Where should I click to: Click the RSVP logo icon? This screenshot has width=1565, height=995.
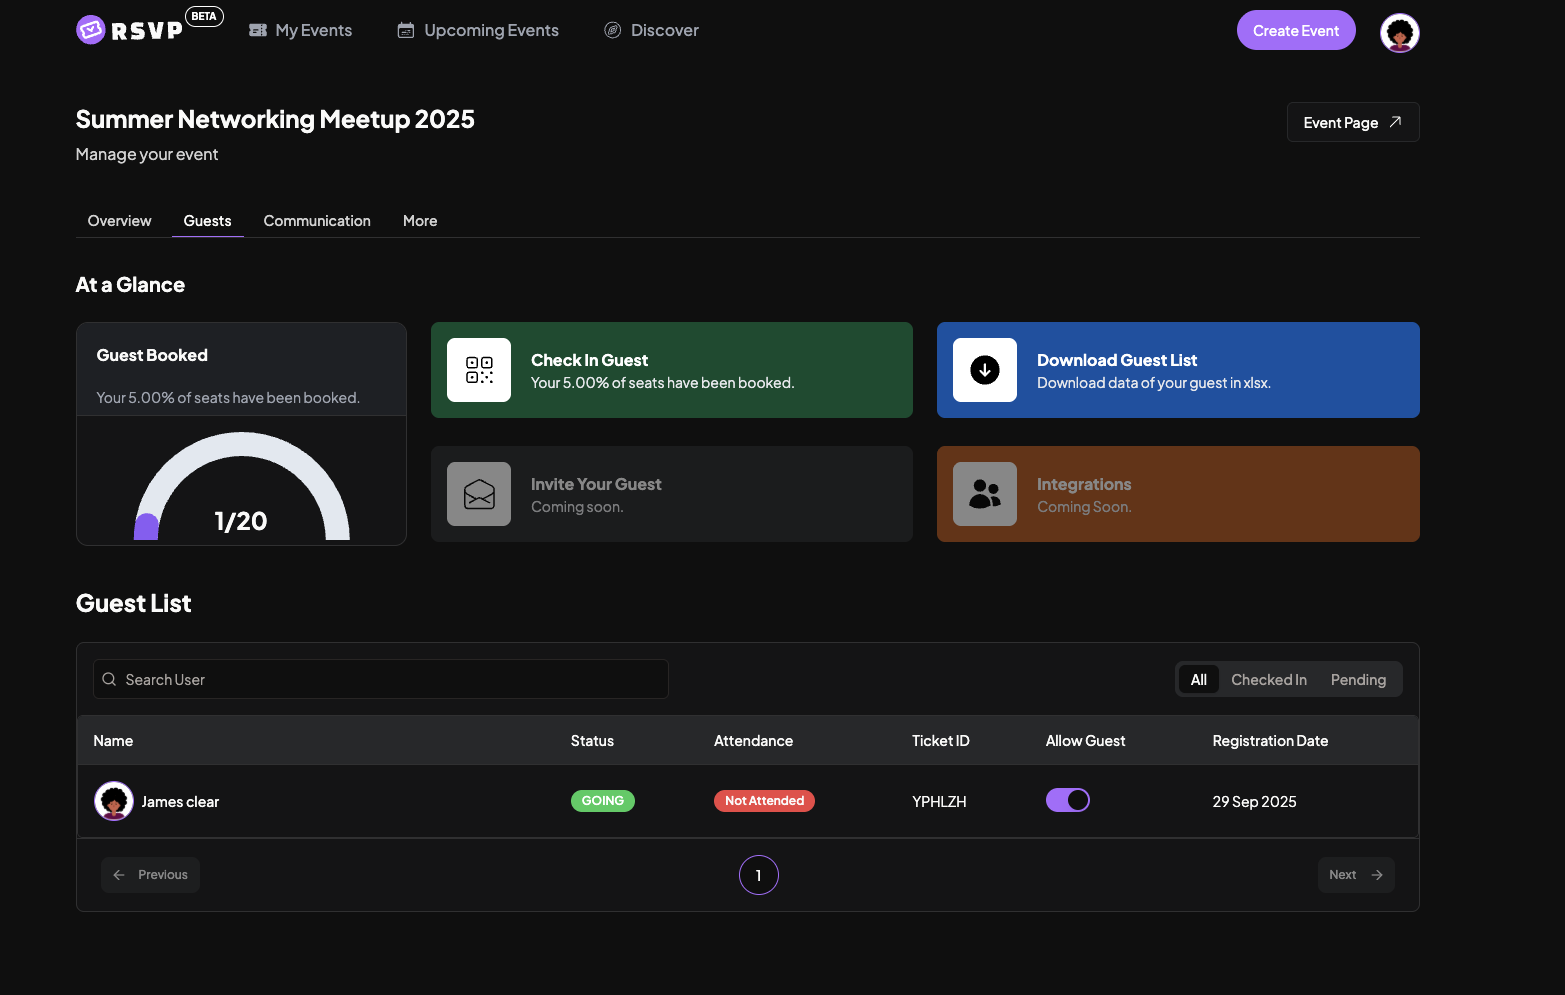(91, 30)
